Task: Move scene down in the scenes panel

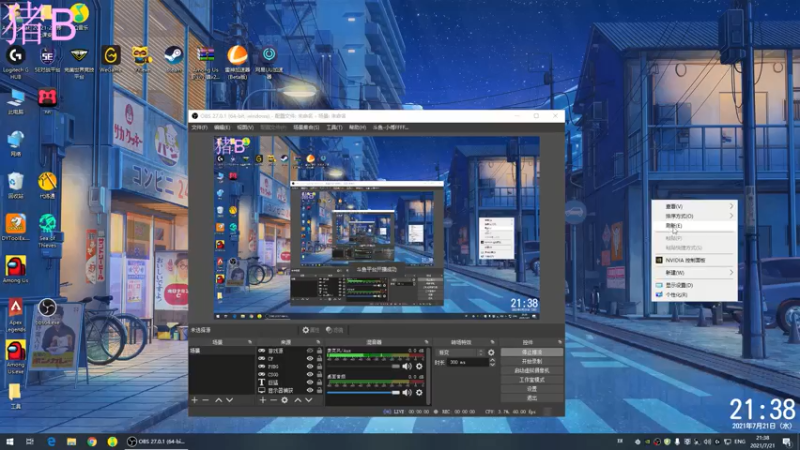Action: pos(230,400)
